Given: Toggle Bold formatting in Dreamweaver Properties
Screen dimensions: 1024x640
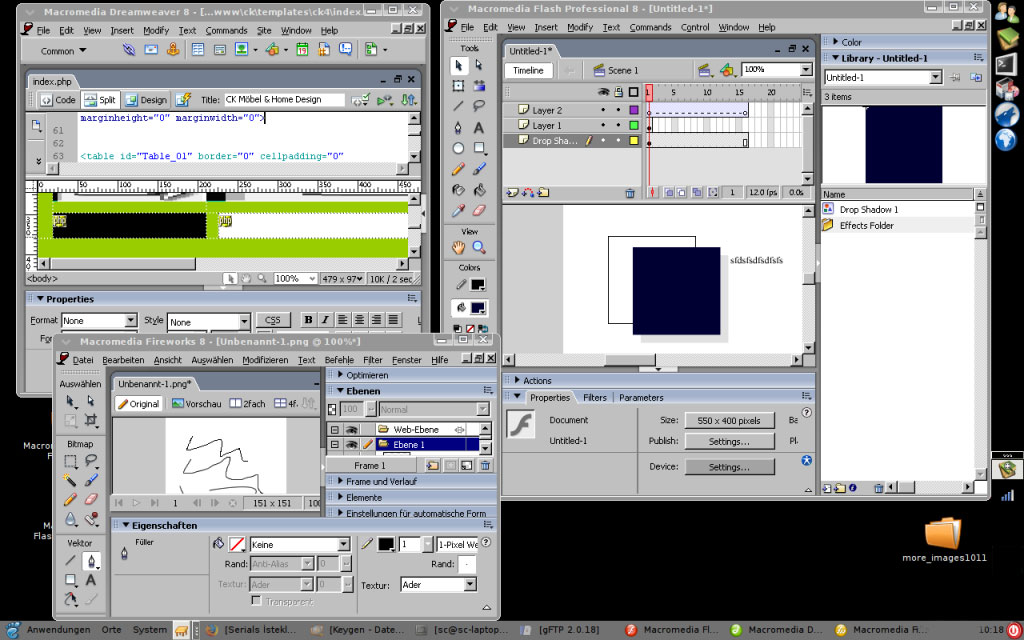Looking at the screenshot, I should (x=308, y=320).
